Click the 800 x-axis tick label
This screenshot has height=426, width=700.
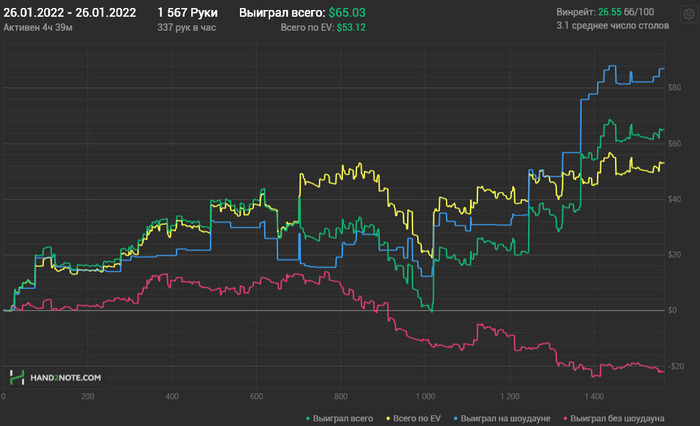click(x=341, y=396)
